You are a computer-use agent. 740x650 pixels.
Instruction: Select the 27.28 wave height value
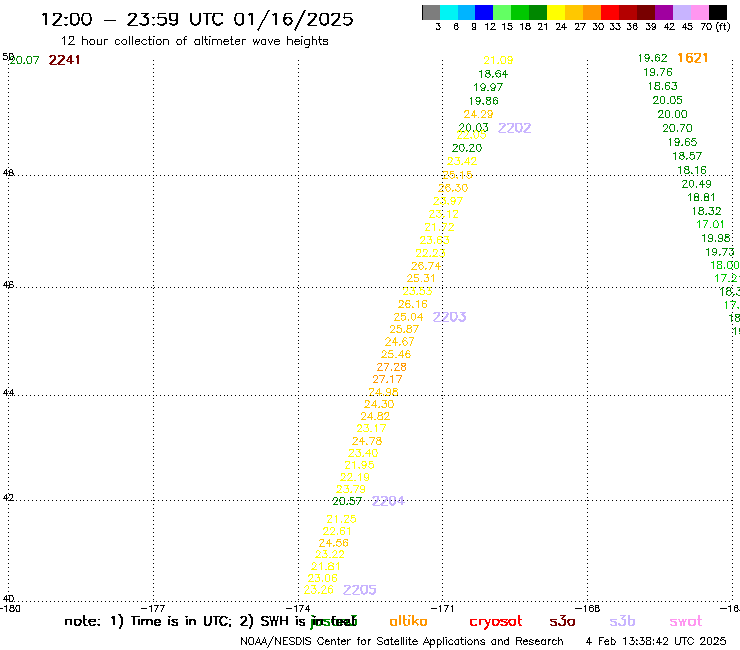coord(391,367)
